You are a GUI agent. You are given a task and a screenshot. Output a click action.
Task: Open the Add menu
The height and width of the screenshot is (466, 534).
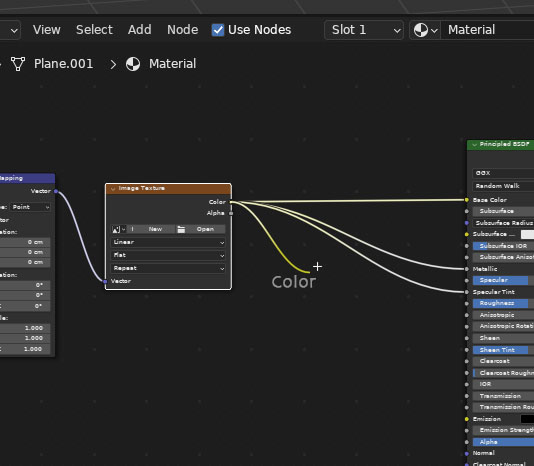(140, 30)
